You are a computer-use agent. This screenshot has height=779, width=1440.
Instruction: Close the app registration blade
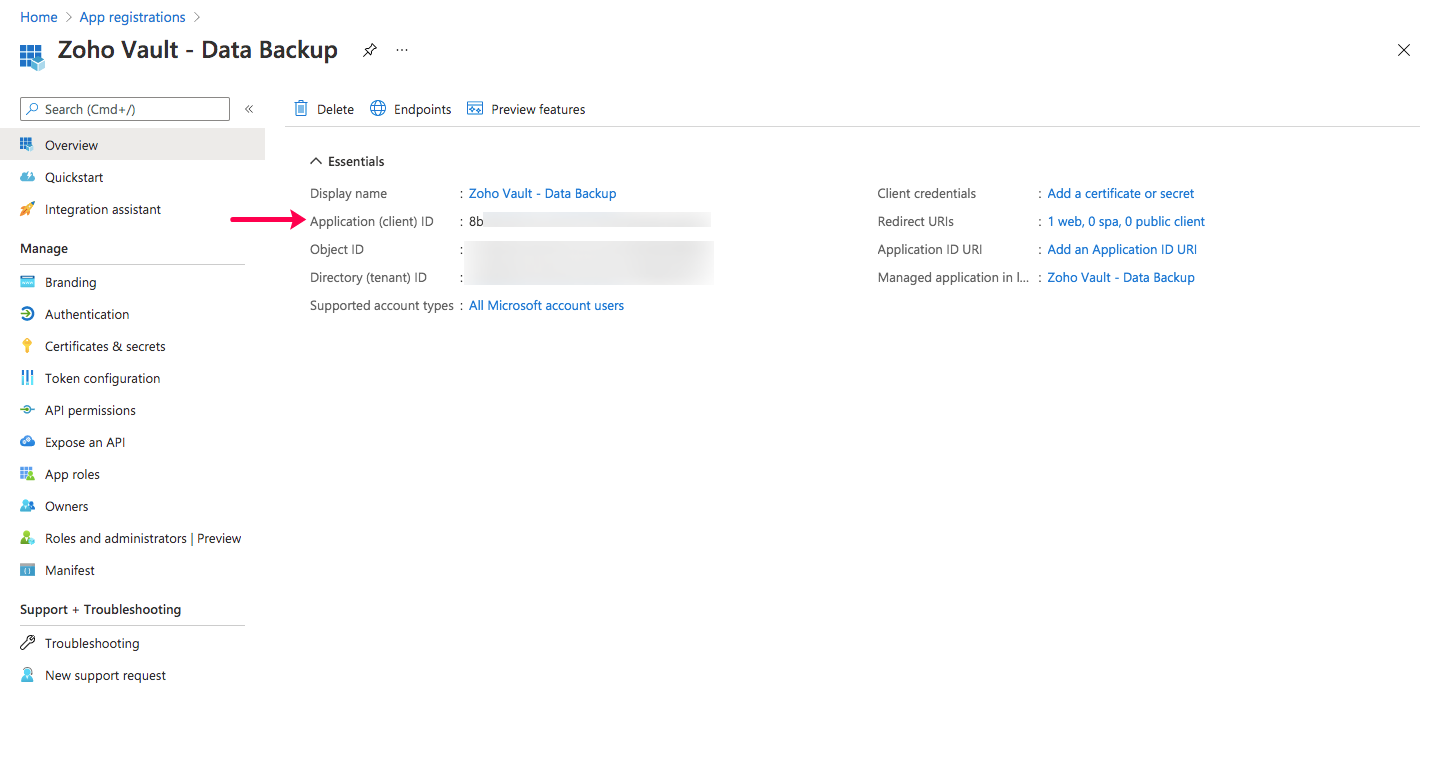[x=1404, y=50]
